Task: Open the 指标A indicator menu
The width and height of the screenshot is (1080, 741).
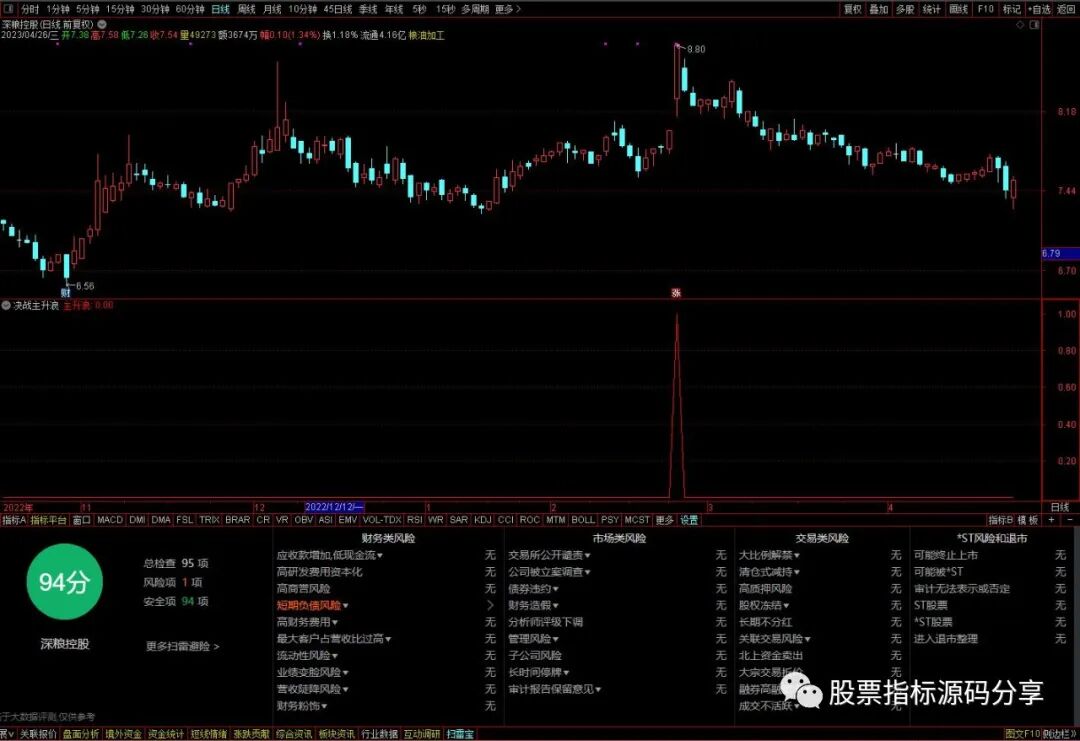Action: pos(14,520)
